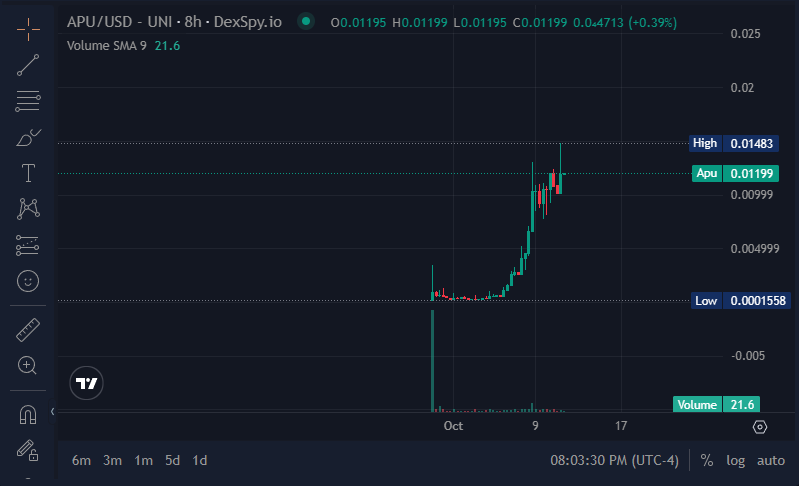Click the 17 date label on time axis

[x=621, y=426]
